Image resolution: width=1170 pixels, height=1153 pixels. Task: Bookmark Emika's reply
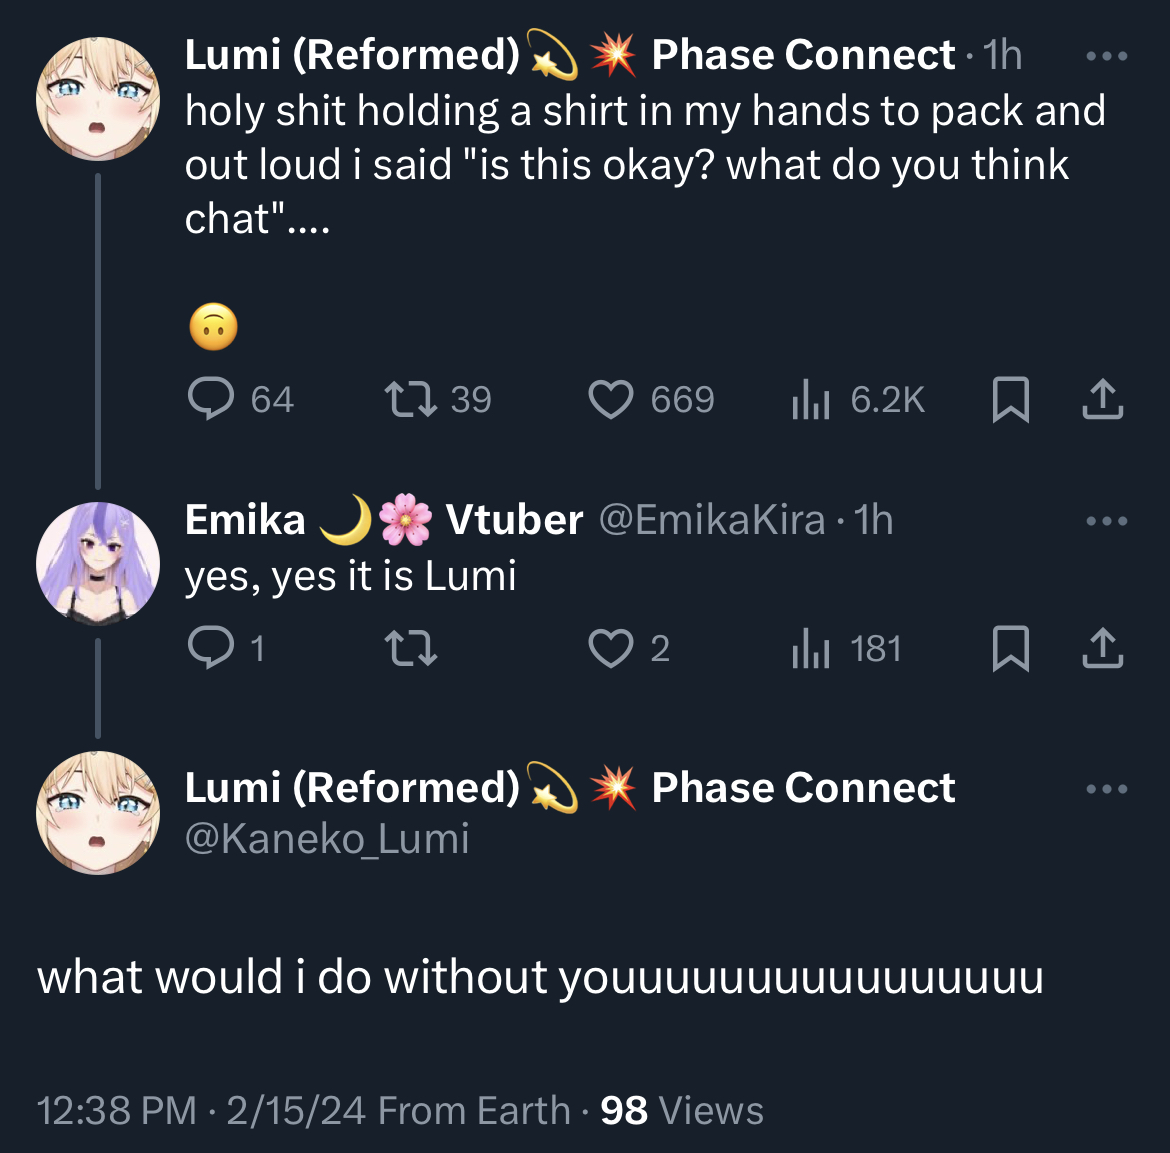[1010, 648]
